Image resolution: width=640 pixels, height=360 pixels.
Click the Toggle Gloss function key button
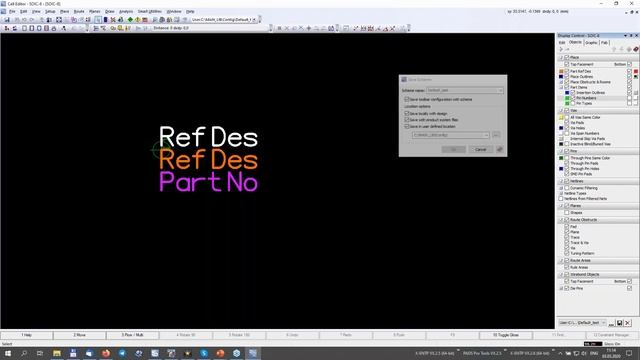pos(505,335)
